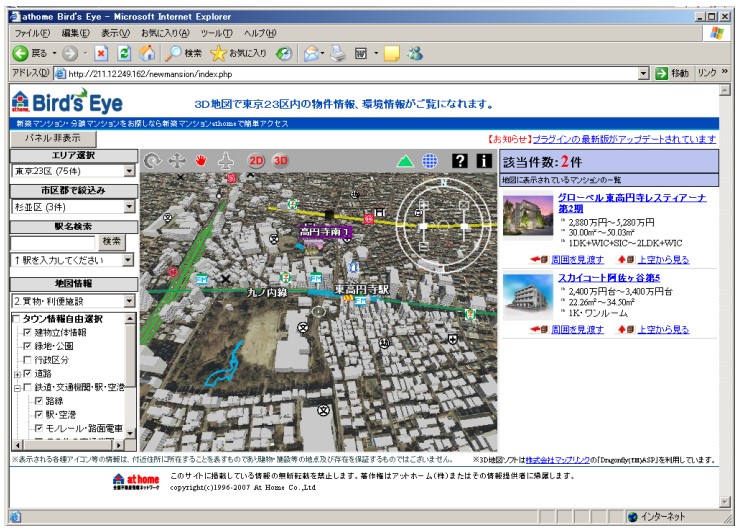743x531 pixels.
Task: Open the IE Search (検索) toolbar button
Action: tap(184, 53)
